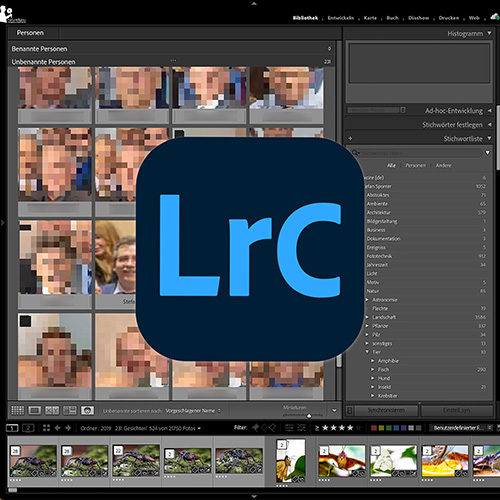Filter by first star rating

pyautogui.click(x=325, y=428)
